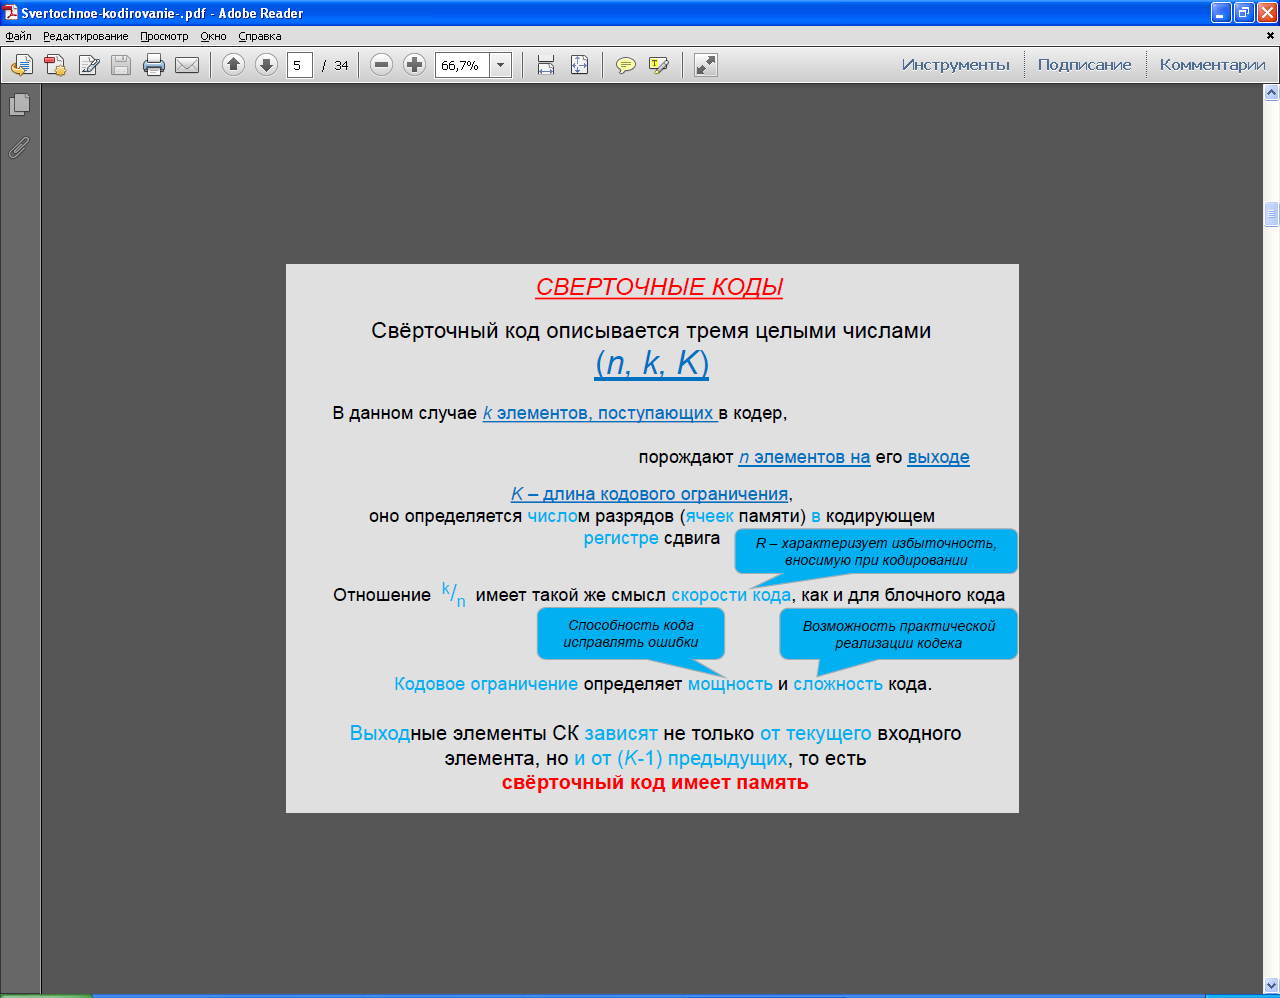
Task: Click the blue words скорости кода
Action: [x=731, y=595]
